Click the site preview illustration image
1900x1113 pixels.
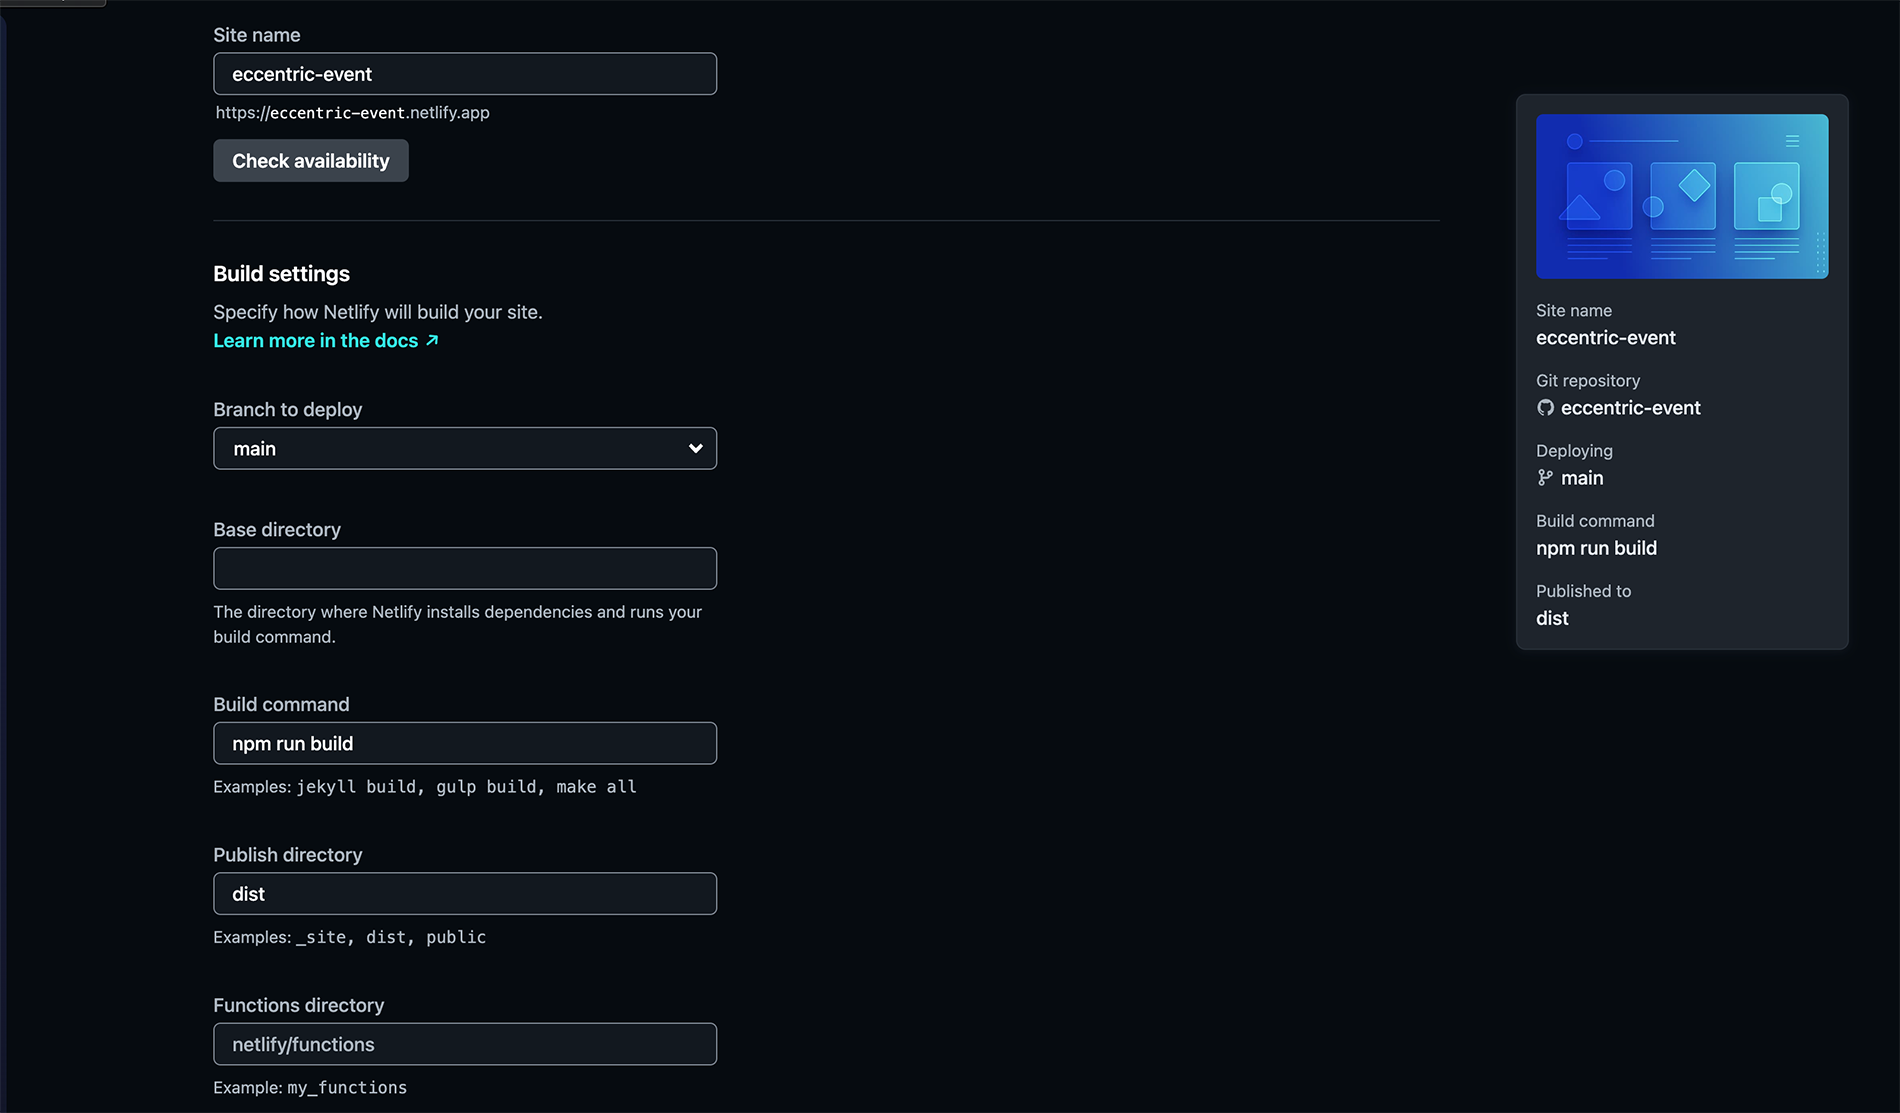(1681, 196)
